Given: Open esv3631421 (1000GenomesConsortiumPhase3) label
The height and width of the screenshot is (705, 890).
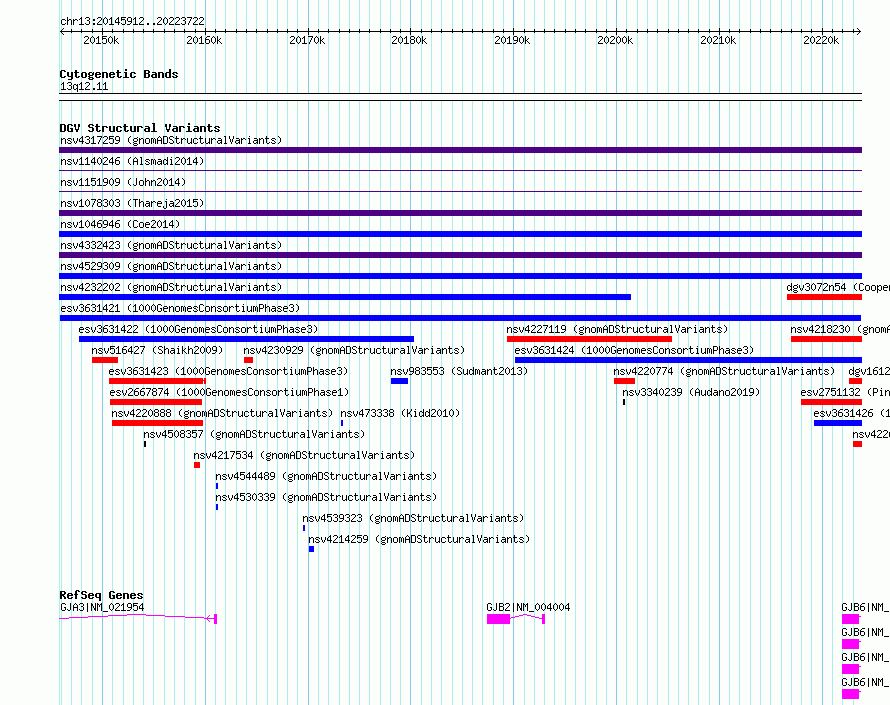Looking at the screenshot, I should point(180,308).
